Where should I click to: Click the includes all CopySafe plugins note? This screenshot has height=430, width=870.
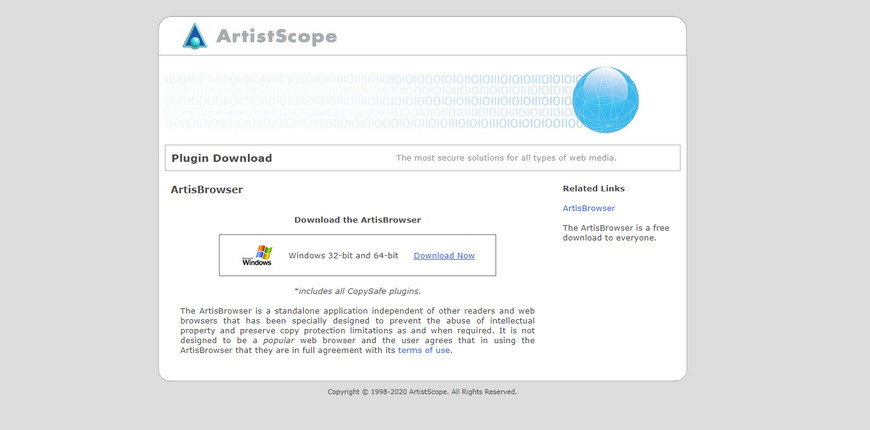point(357,291)
